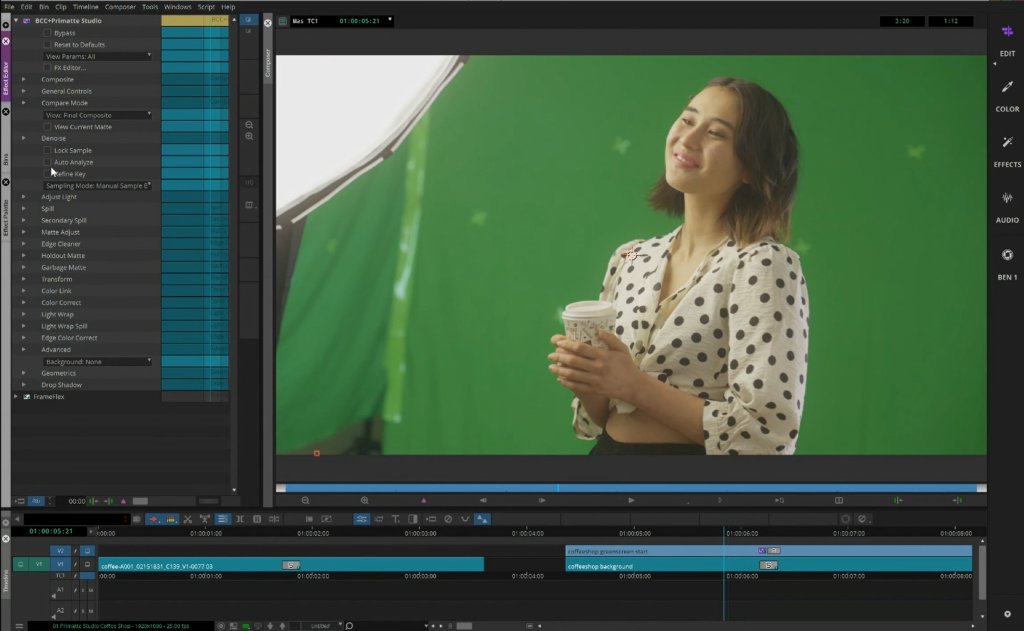The width and height of the screenshot is (1024, 631).
Task: Switch to the Color workspace icon
Action: click(x=1007, y=88)
